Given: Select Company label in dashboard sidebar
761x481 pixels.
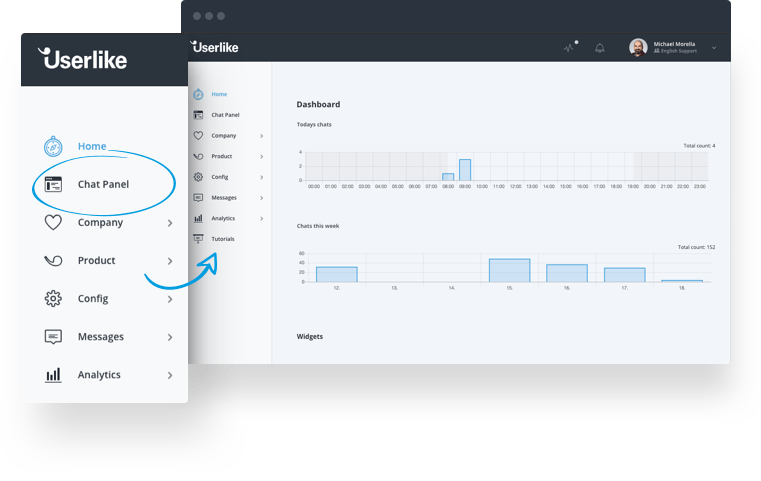Looking at the screenshot, I should click(x=224, y=135).
